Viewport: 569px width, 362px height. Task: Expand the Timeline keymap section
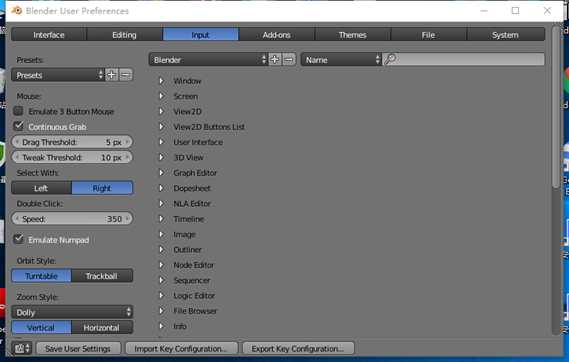[x=161, y=219]
